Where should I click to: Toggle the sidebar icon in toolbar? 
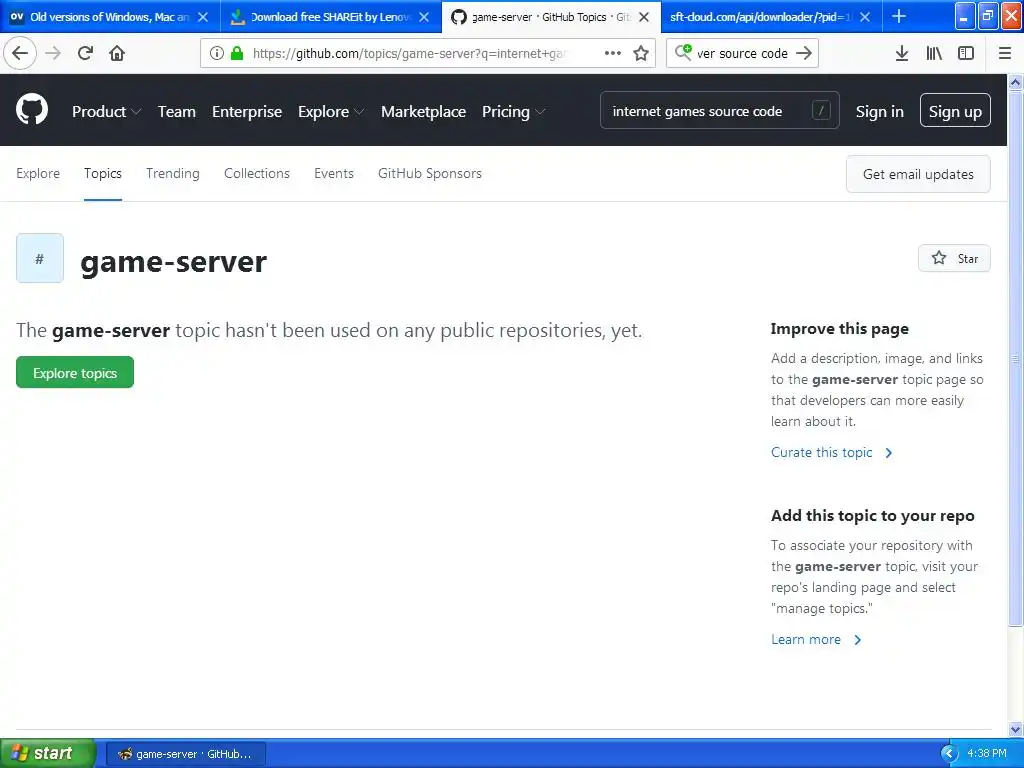coord(966,53)
